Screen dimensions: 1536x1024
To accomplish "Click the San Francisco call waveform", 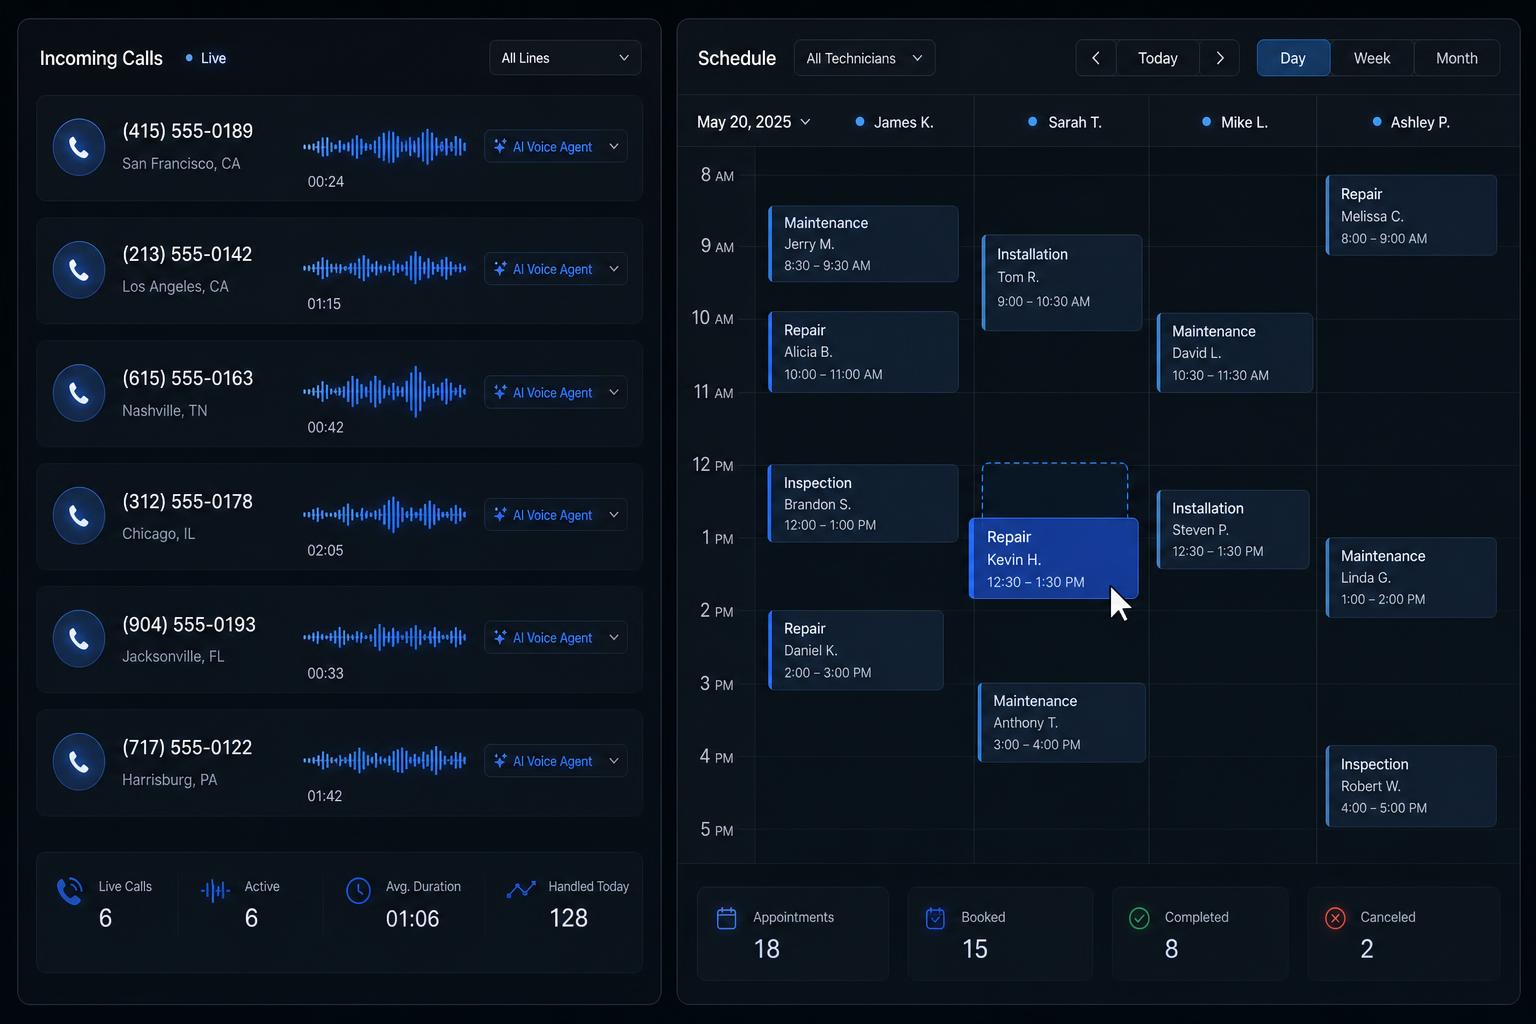I will [x=385, y=147].
